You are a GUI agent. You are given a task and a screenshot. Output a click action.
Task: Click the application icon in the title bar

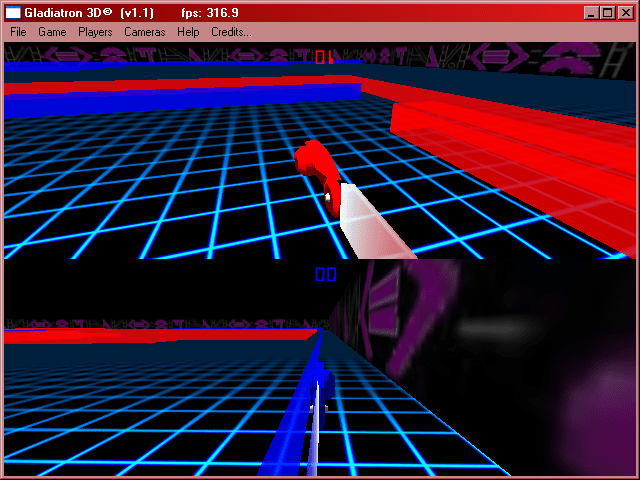[x=13, y=13]
